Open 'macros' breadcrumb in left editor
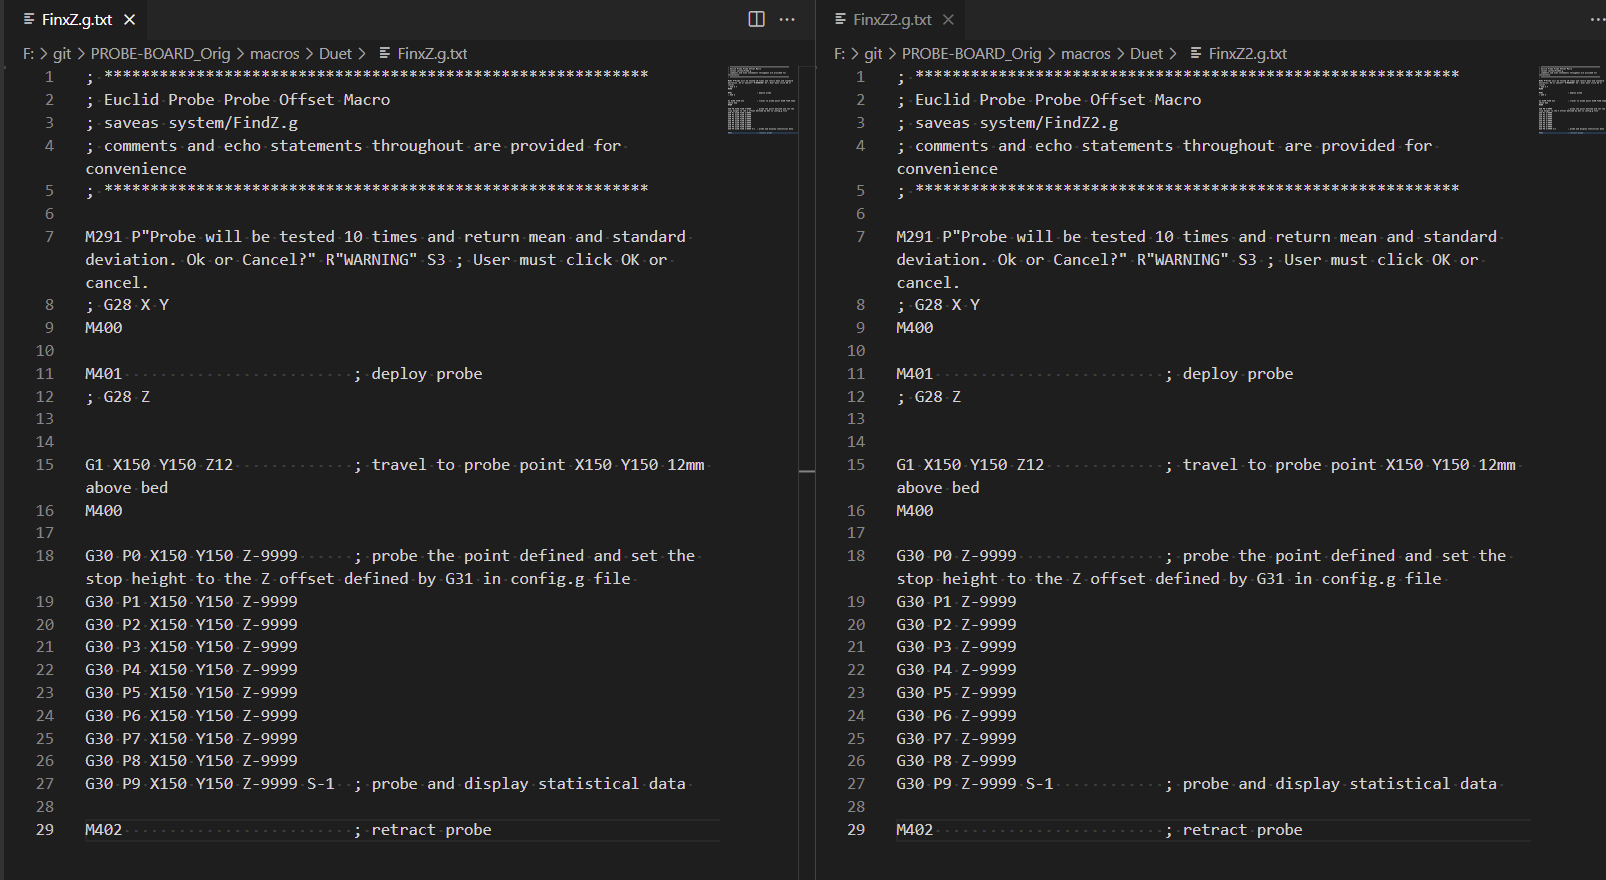This screenshot has width=1606, height=880. click(x=275, y=53)
